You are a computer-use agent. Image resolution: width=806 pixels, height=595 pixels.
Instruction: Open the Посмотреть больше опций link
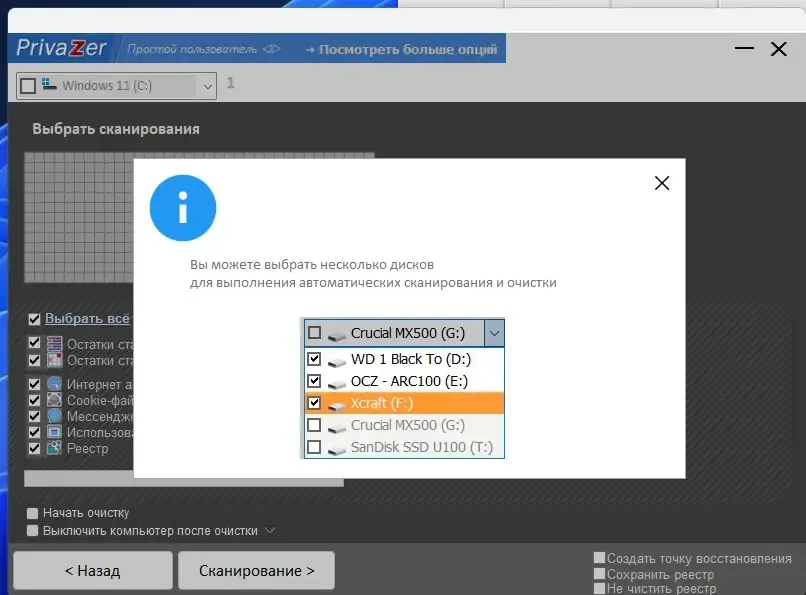401,49
